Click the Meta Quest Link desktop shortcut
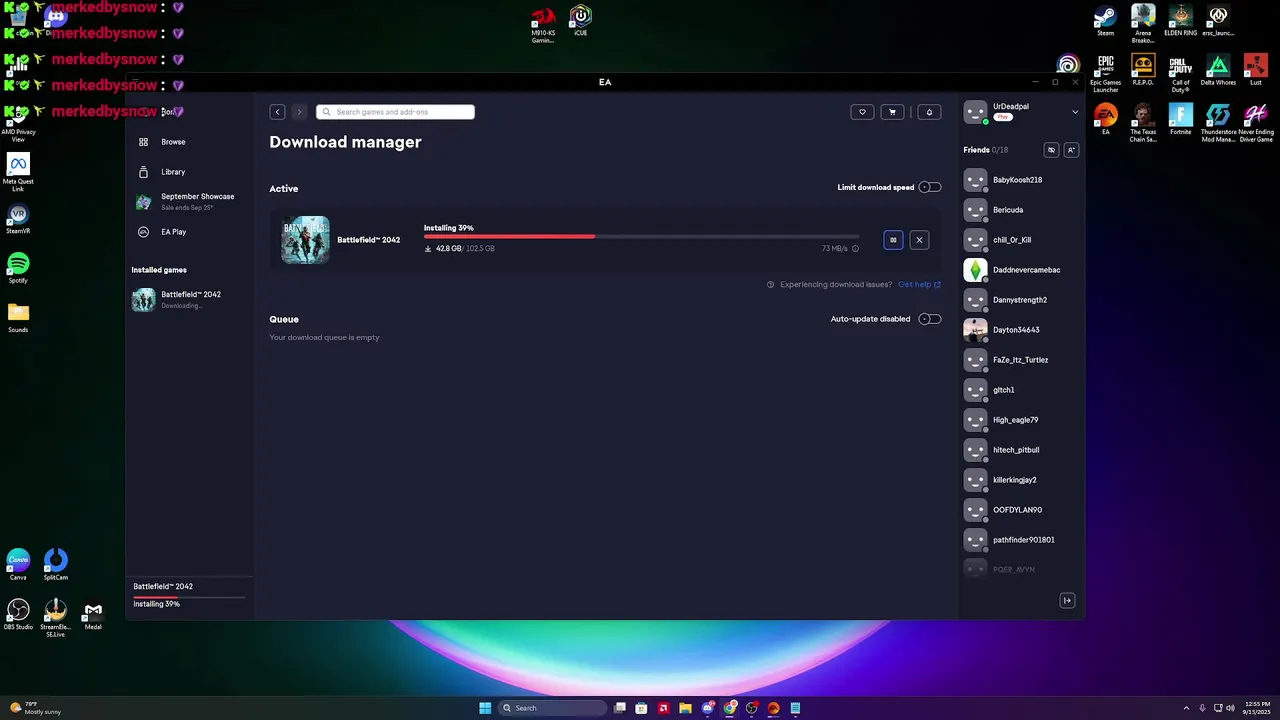Image resolution: width=1280 pixels, height=720 pixels. [18, 172]
